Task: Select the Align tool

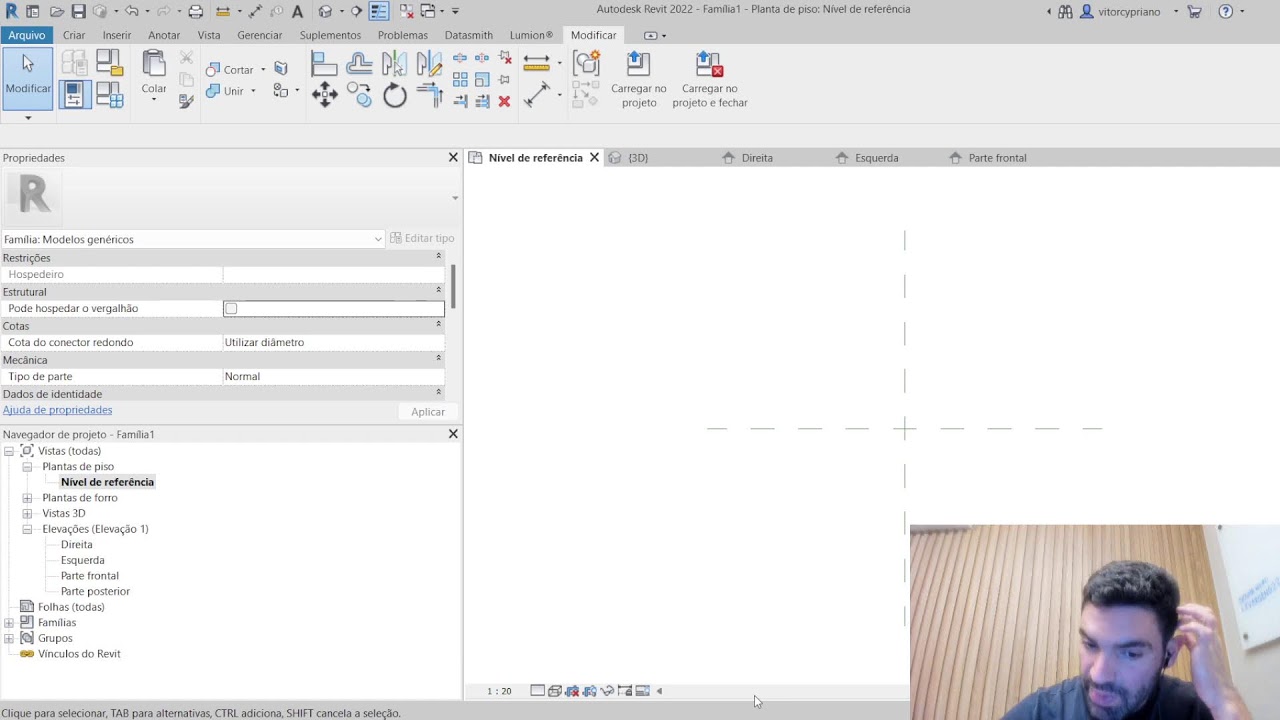Action: (324, 64)
